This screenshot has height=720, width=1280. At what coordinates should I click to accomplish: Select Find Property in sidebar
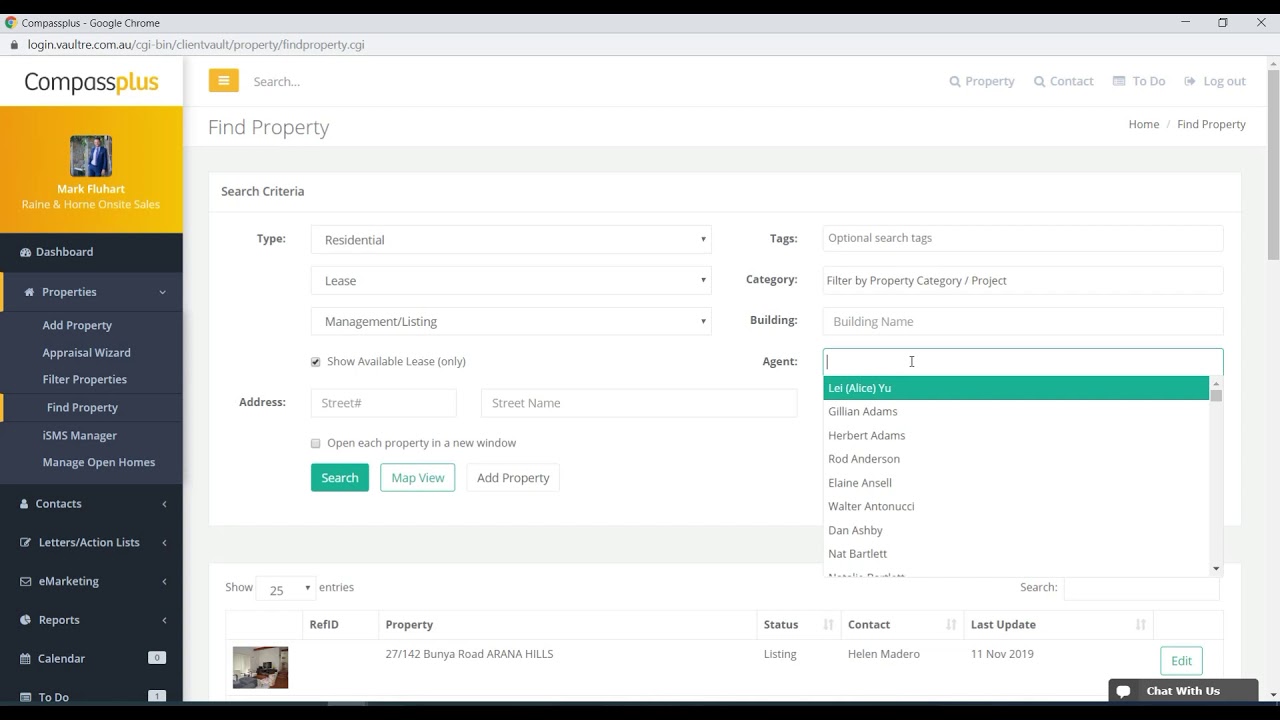click(82, 407)
